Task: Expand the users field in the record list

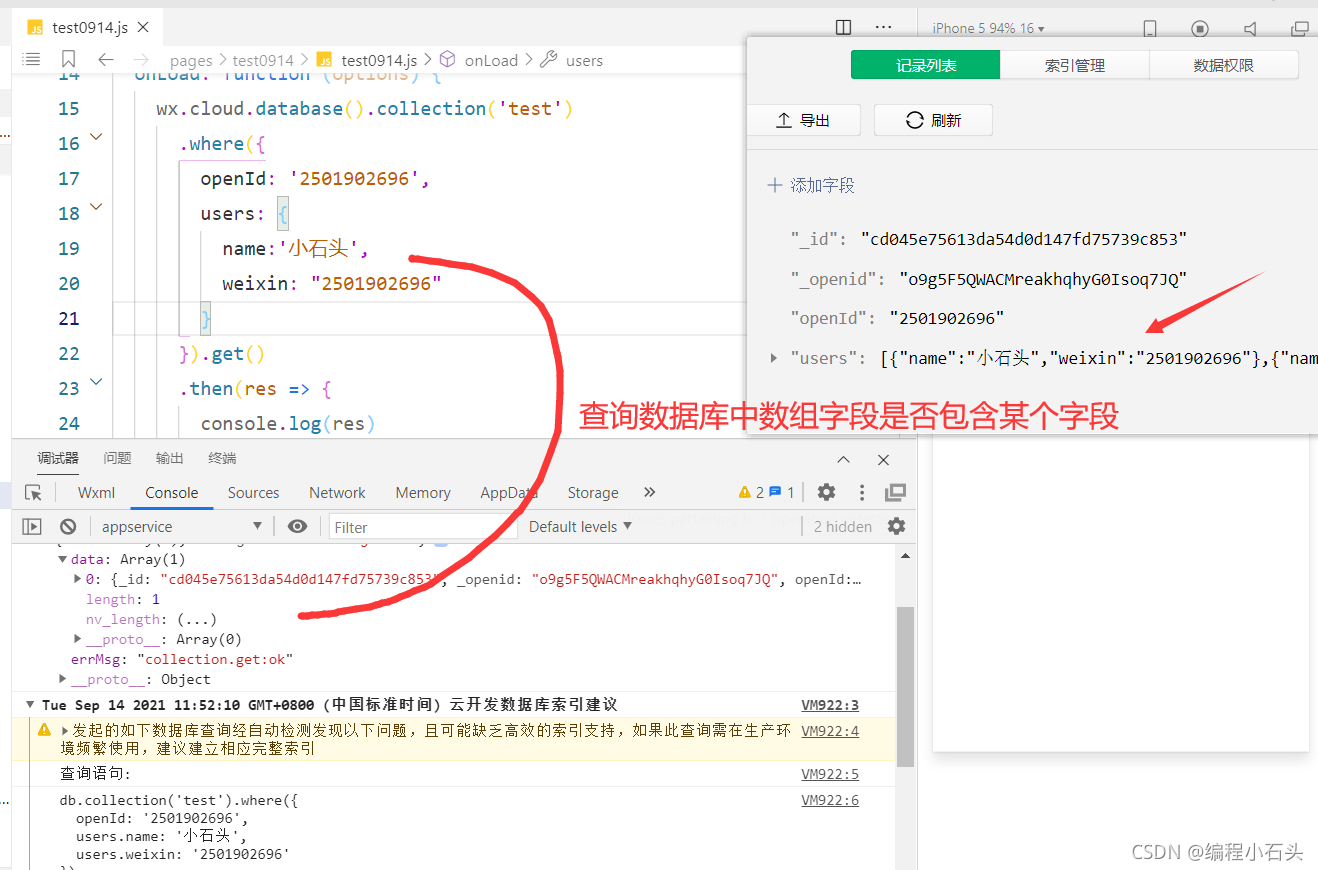Action: [x=771, y=358]
